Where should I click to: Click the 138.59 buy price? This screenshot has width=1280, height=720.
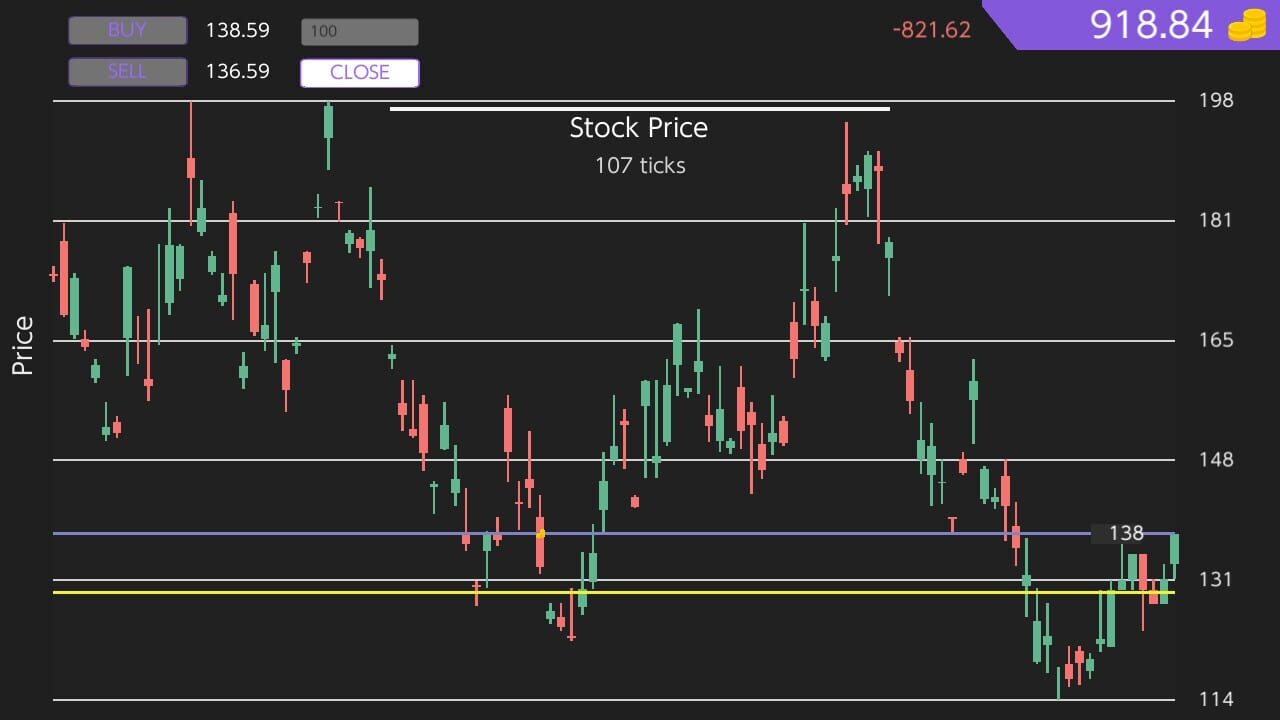(237, 30)
